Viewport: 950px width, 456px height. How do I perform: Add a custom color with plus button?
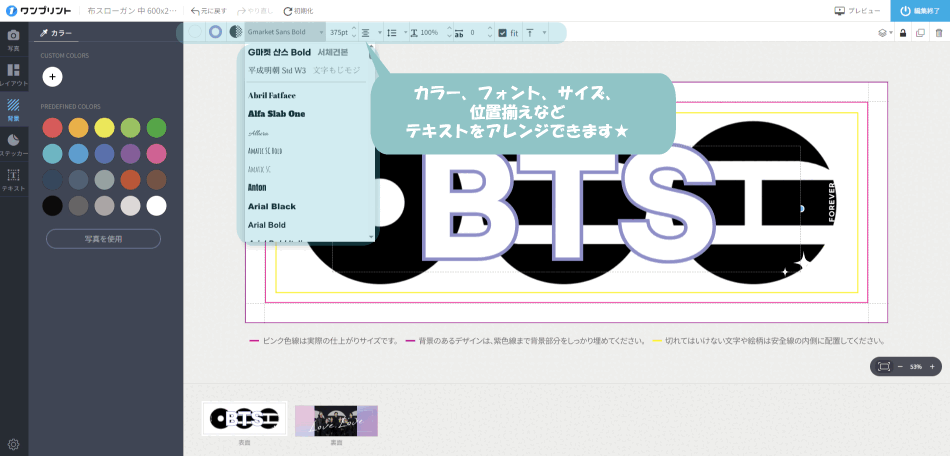(52, 76)
